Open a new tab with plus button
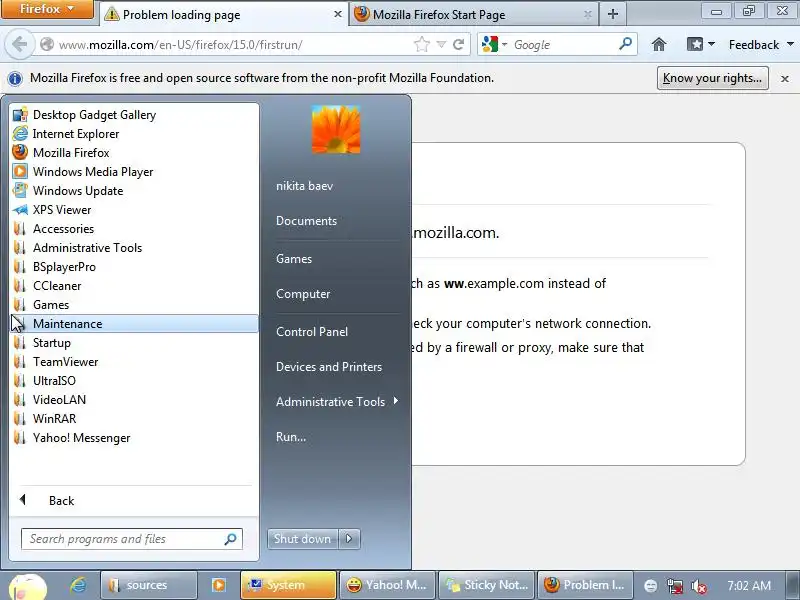The width and height of the screenshot is (800, 600). (x=613, y=14)
